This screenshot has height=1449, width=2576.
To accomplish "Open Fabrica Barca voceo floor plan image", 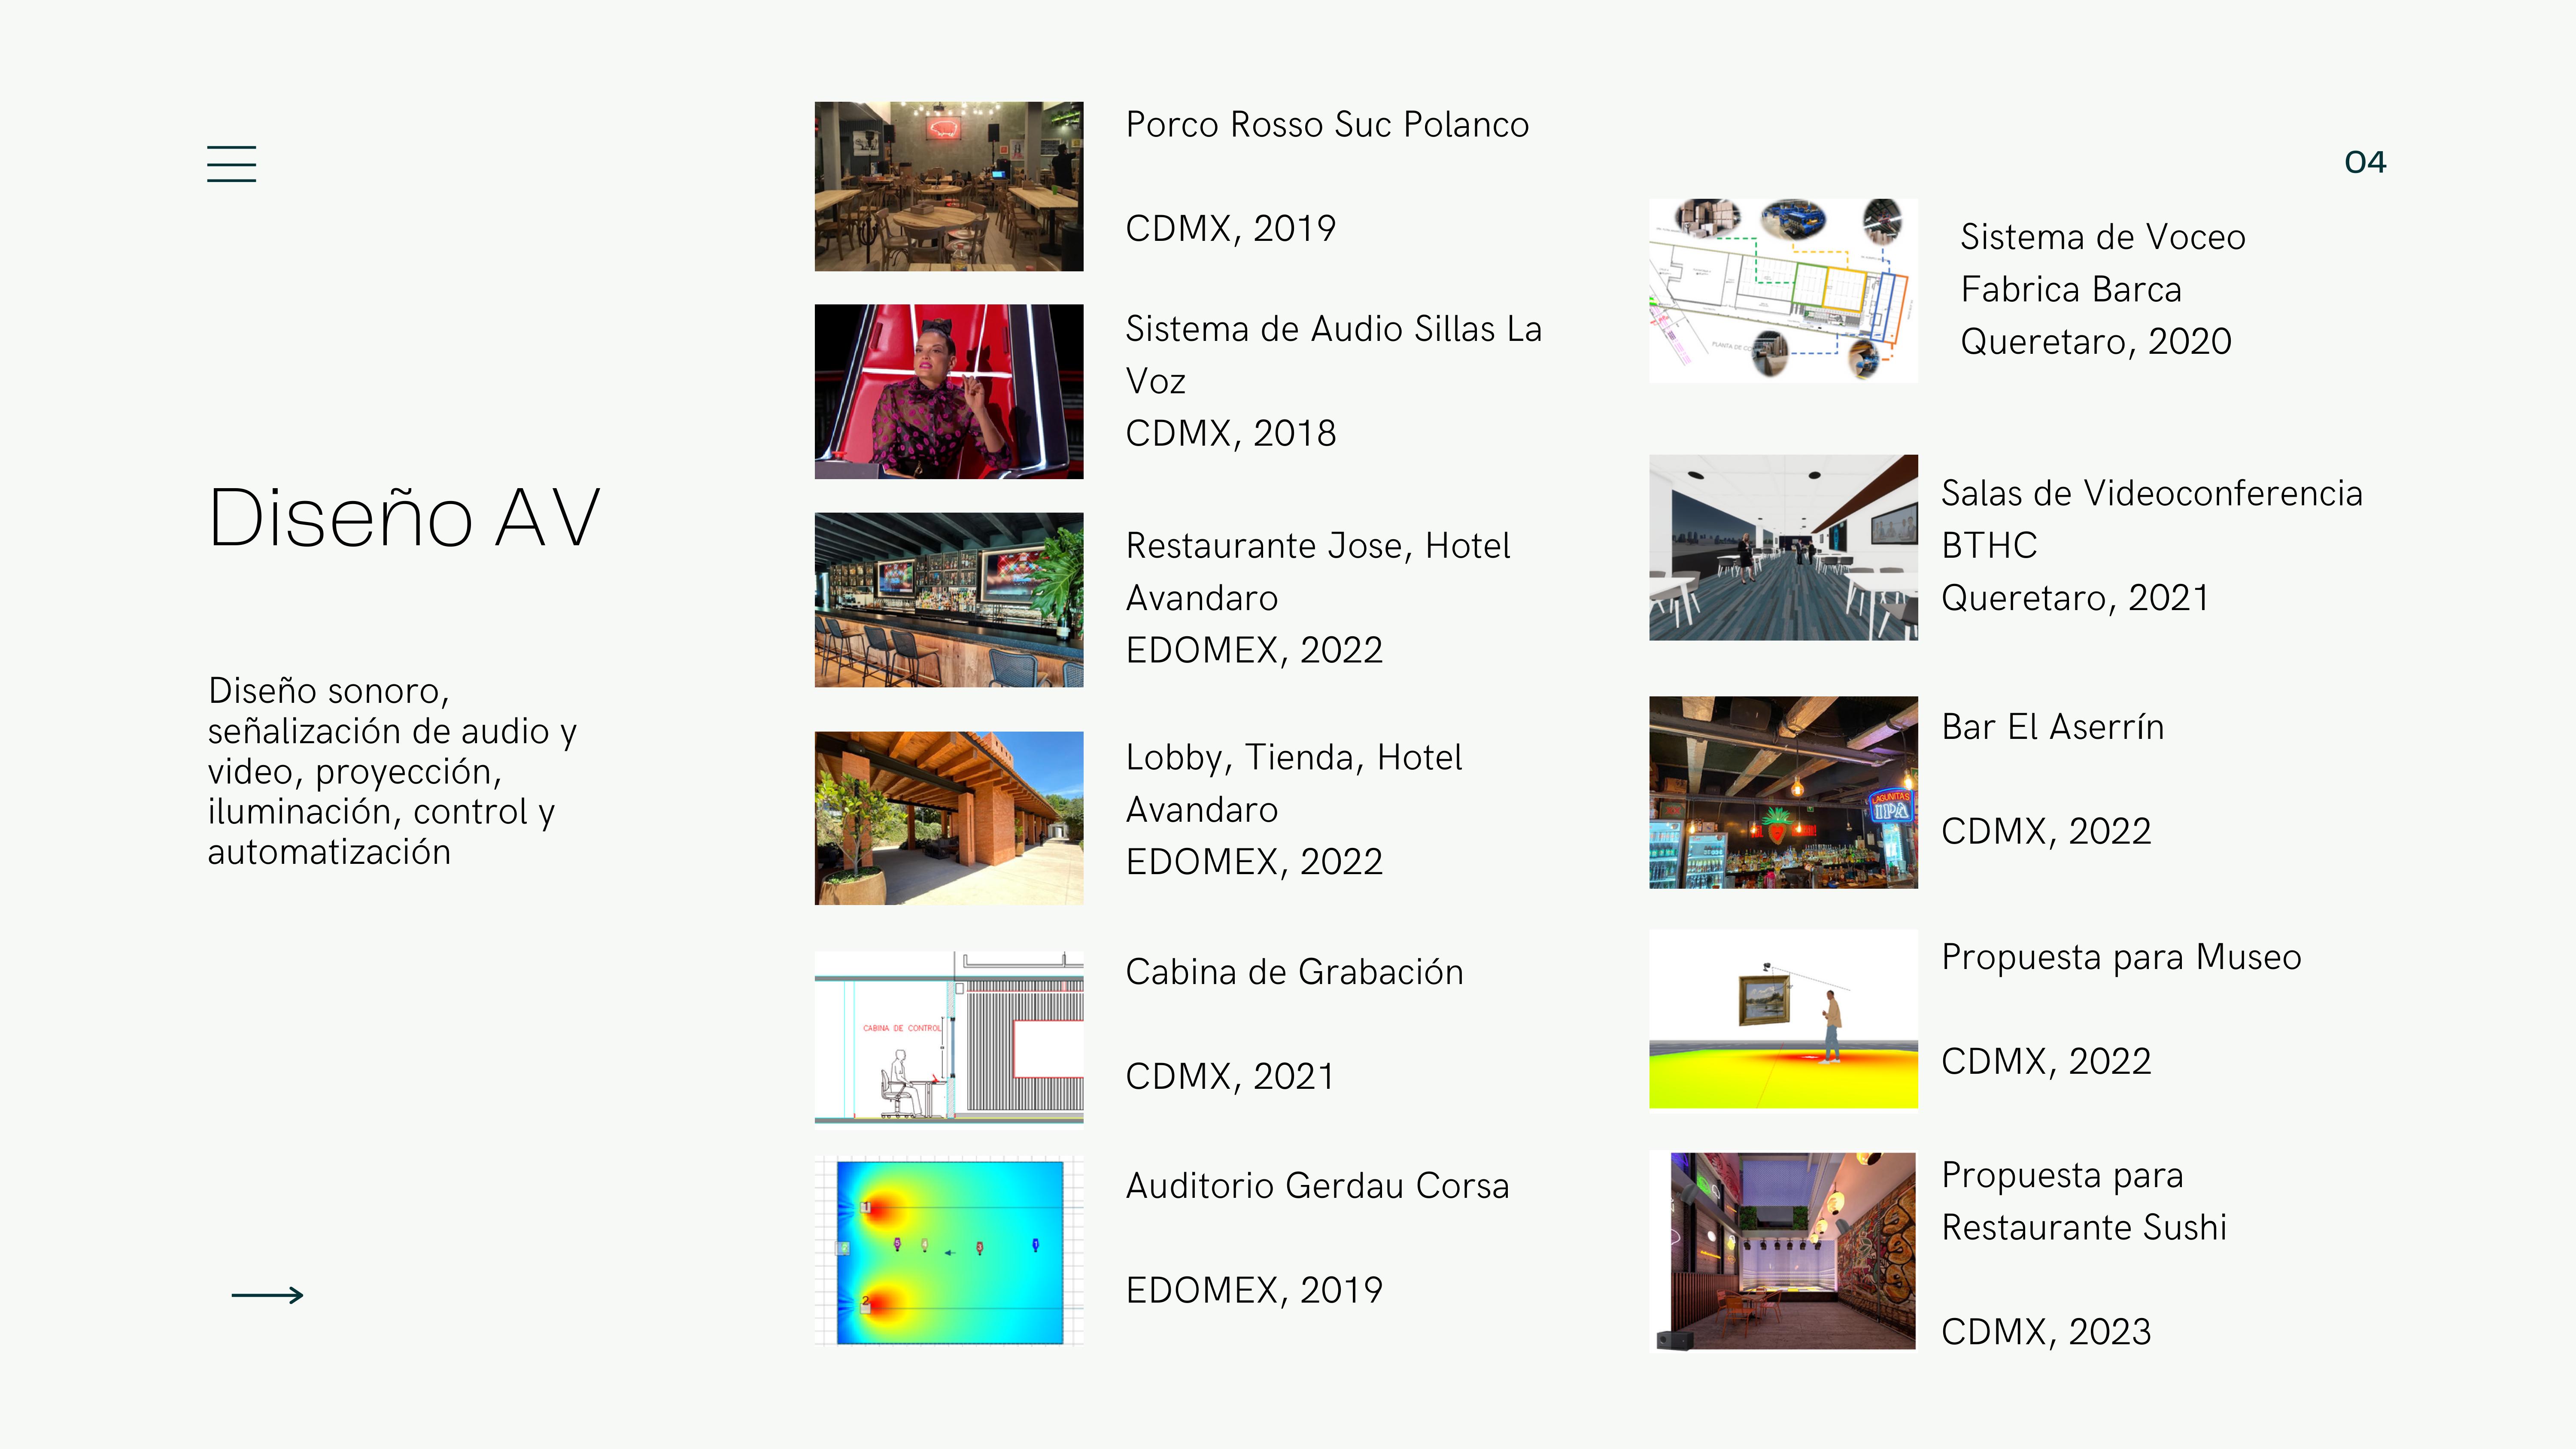I will [1782, 290].
